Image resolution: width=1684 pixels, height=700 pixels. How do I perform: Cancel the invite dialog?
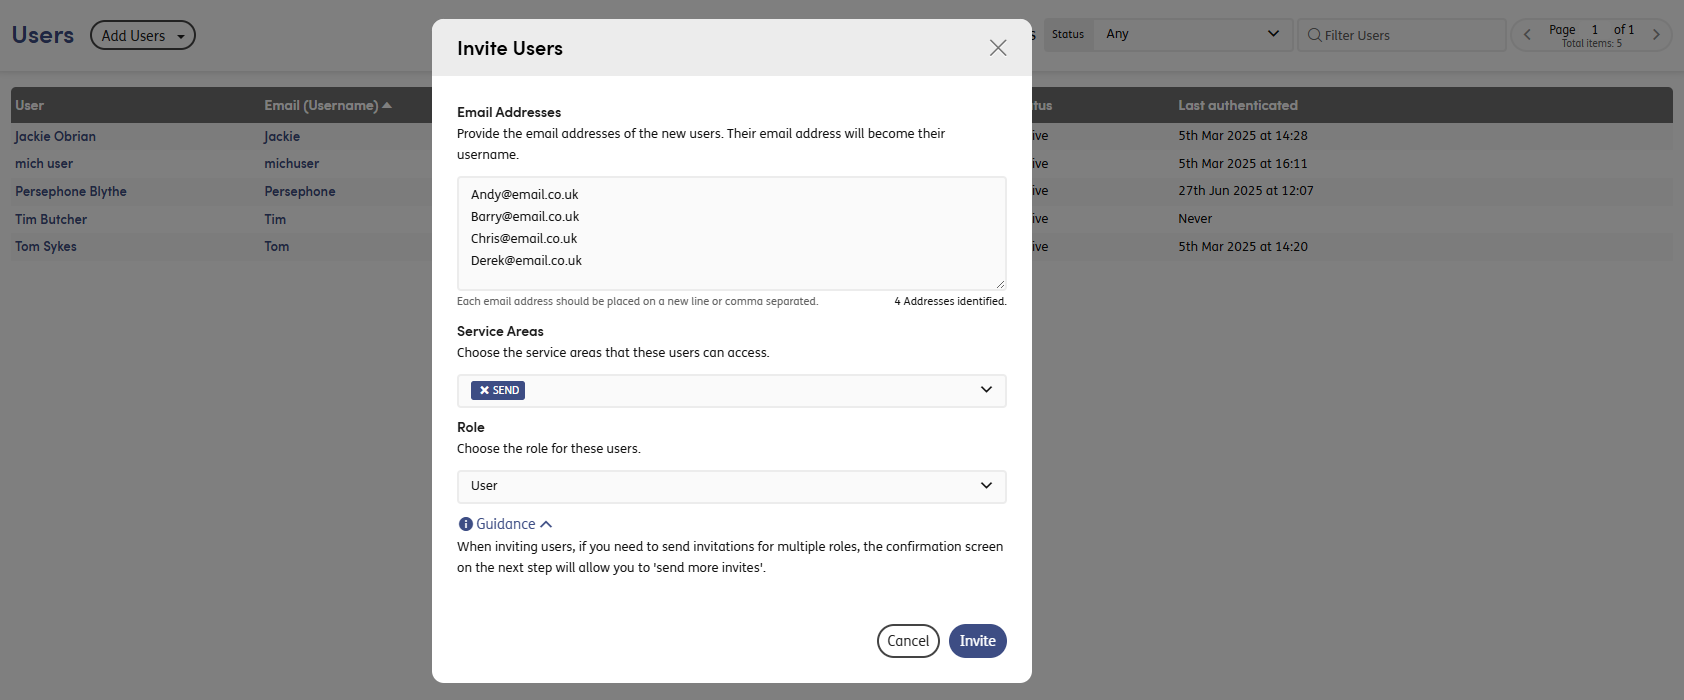tap(908, 641)
